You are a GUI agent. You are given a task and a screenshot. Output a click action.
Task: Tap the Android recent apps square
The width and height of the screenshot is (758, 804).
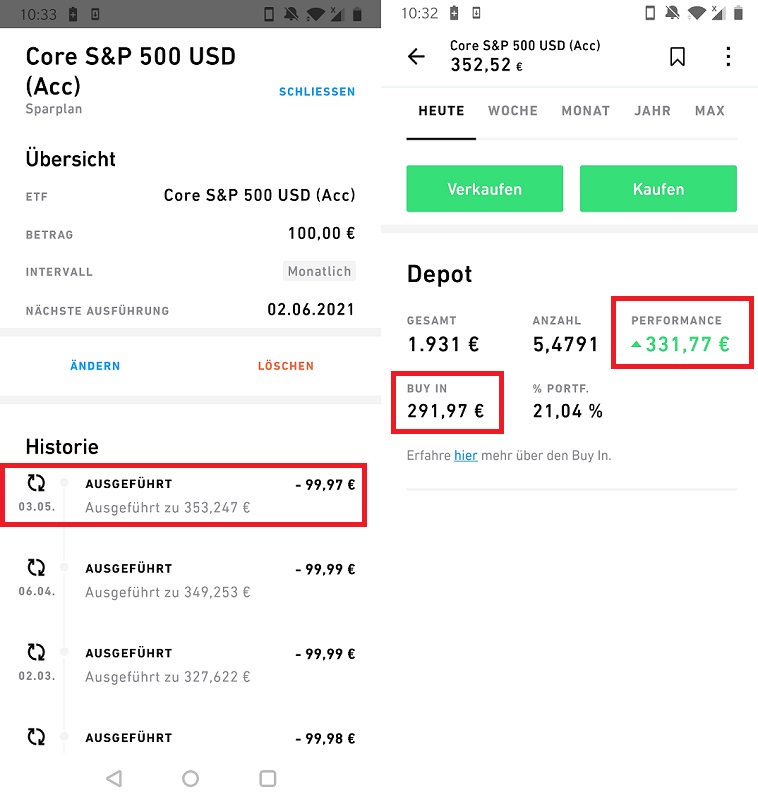coord(267,778)
